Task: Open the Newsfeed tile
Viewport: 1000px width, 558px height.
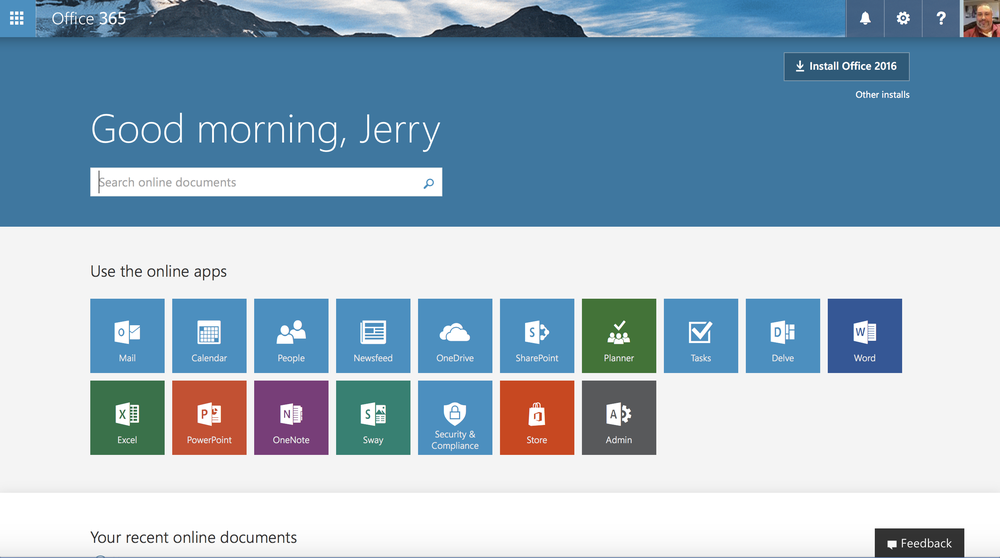Action: 373,336
